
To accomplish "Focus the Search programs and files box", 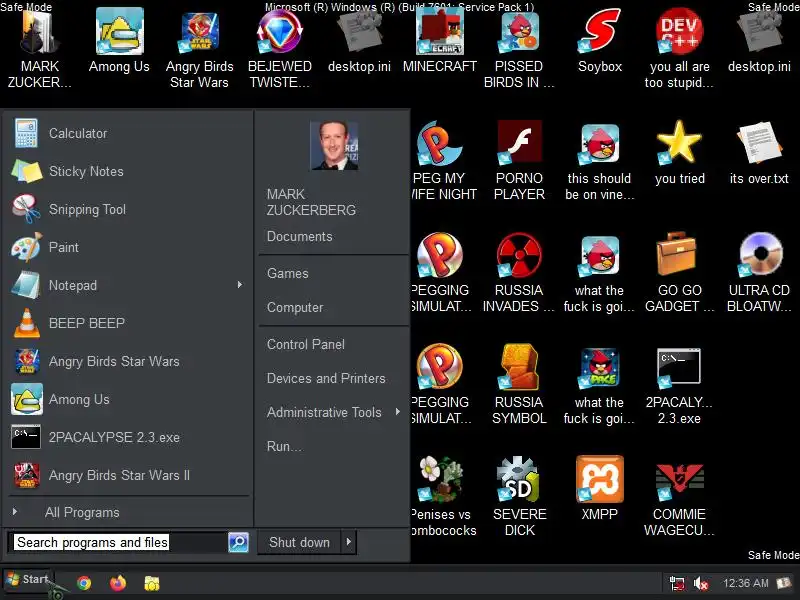I will click(x=117, y=542).
